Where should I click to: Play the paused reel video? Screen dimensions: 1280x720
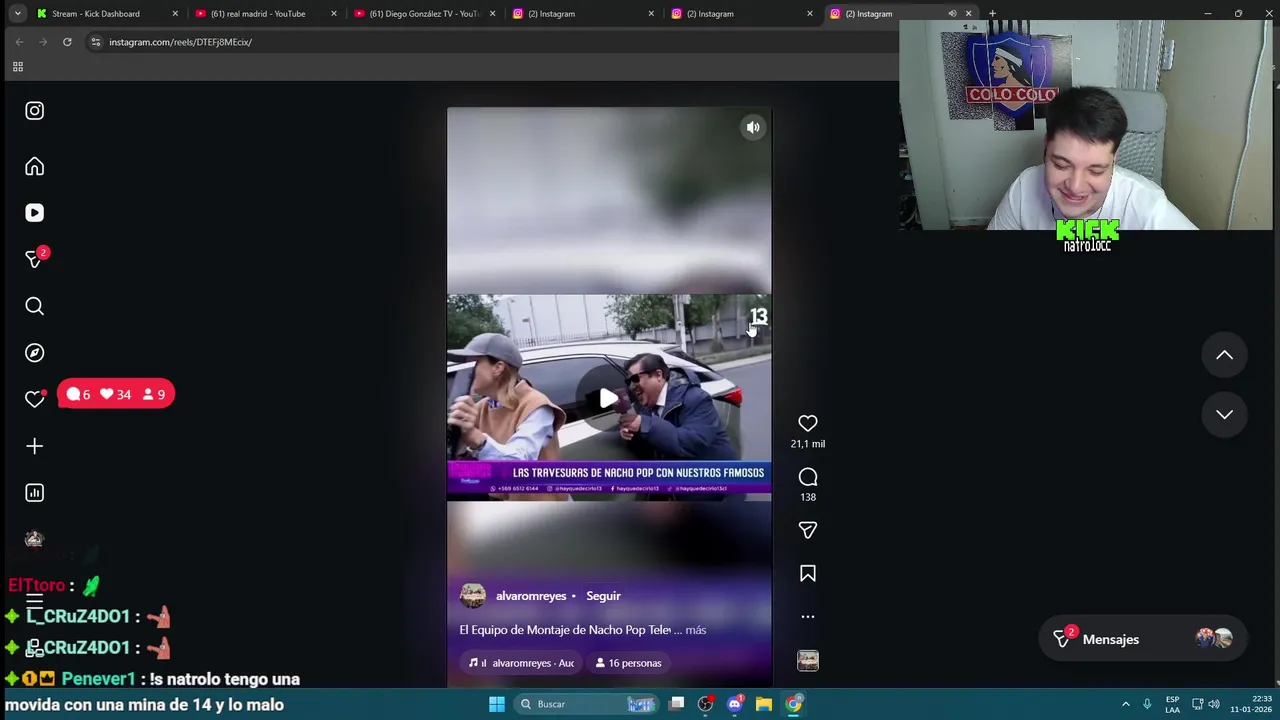click(608, 398)
